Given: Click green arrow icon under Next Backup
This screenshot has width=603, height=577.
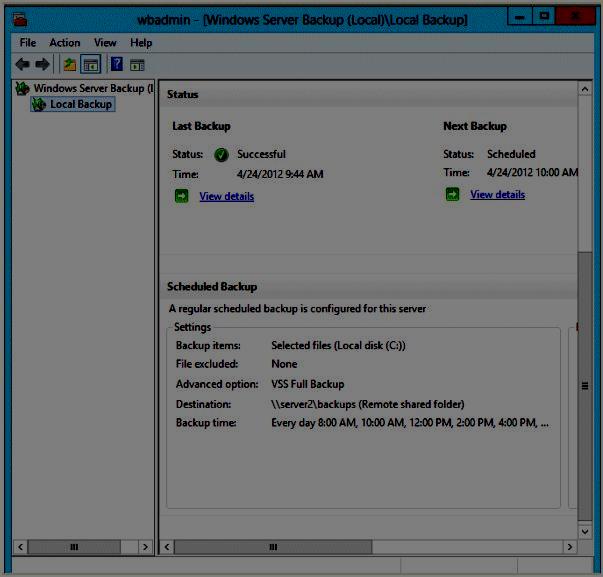Looking at the screenshot, I should pyautogui.click(x=452, y=194).
